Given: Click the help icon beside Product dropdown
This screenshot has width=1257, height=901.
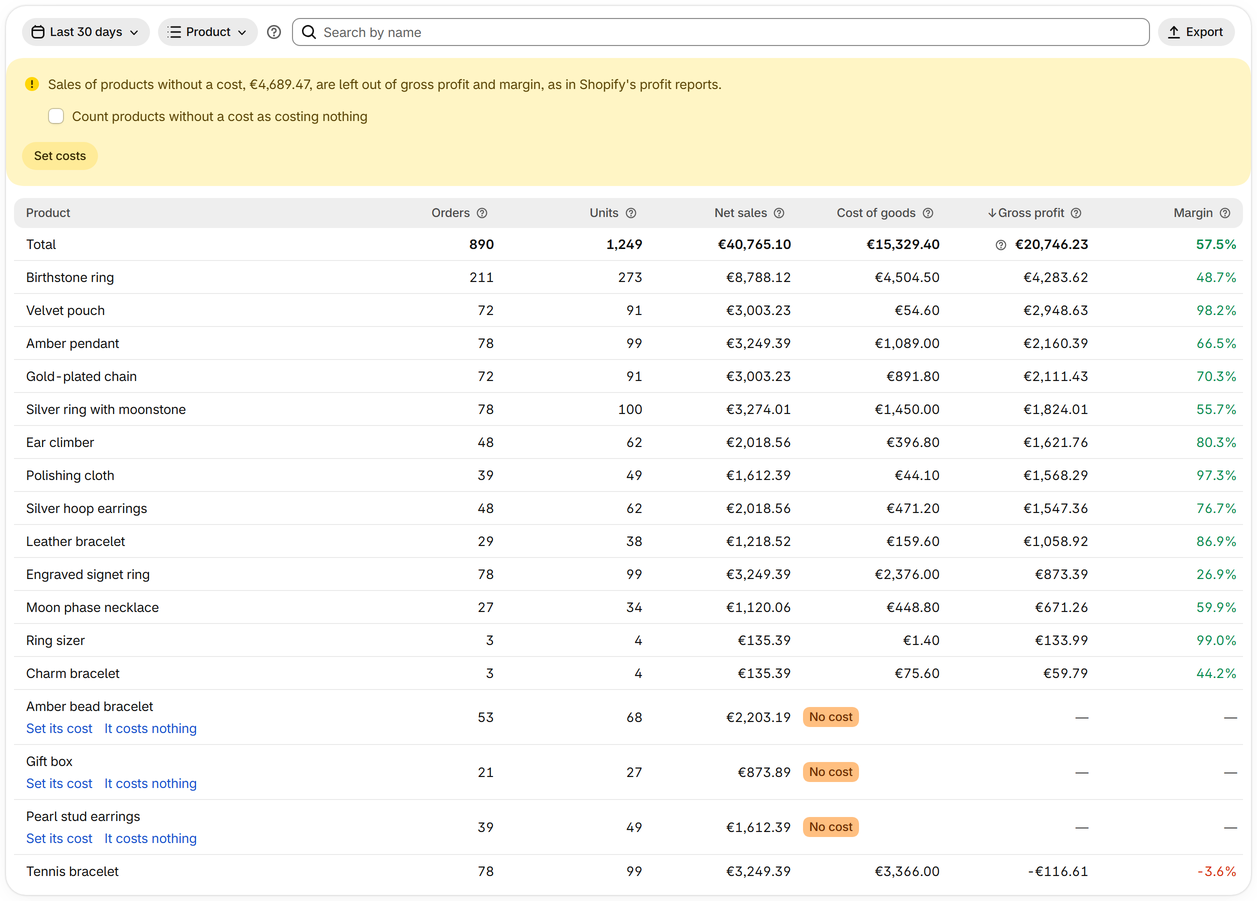Looking at the screenshot, I should (x=274, y=32).
